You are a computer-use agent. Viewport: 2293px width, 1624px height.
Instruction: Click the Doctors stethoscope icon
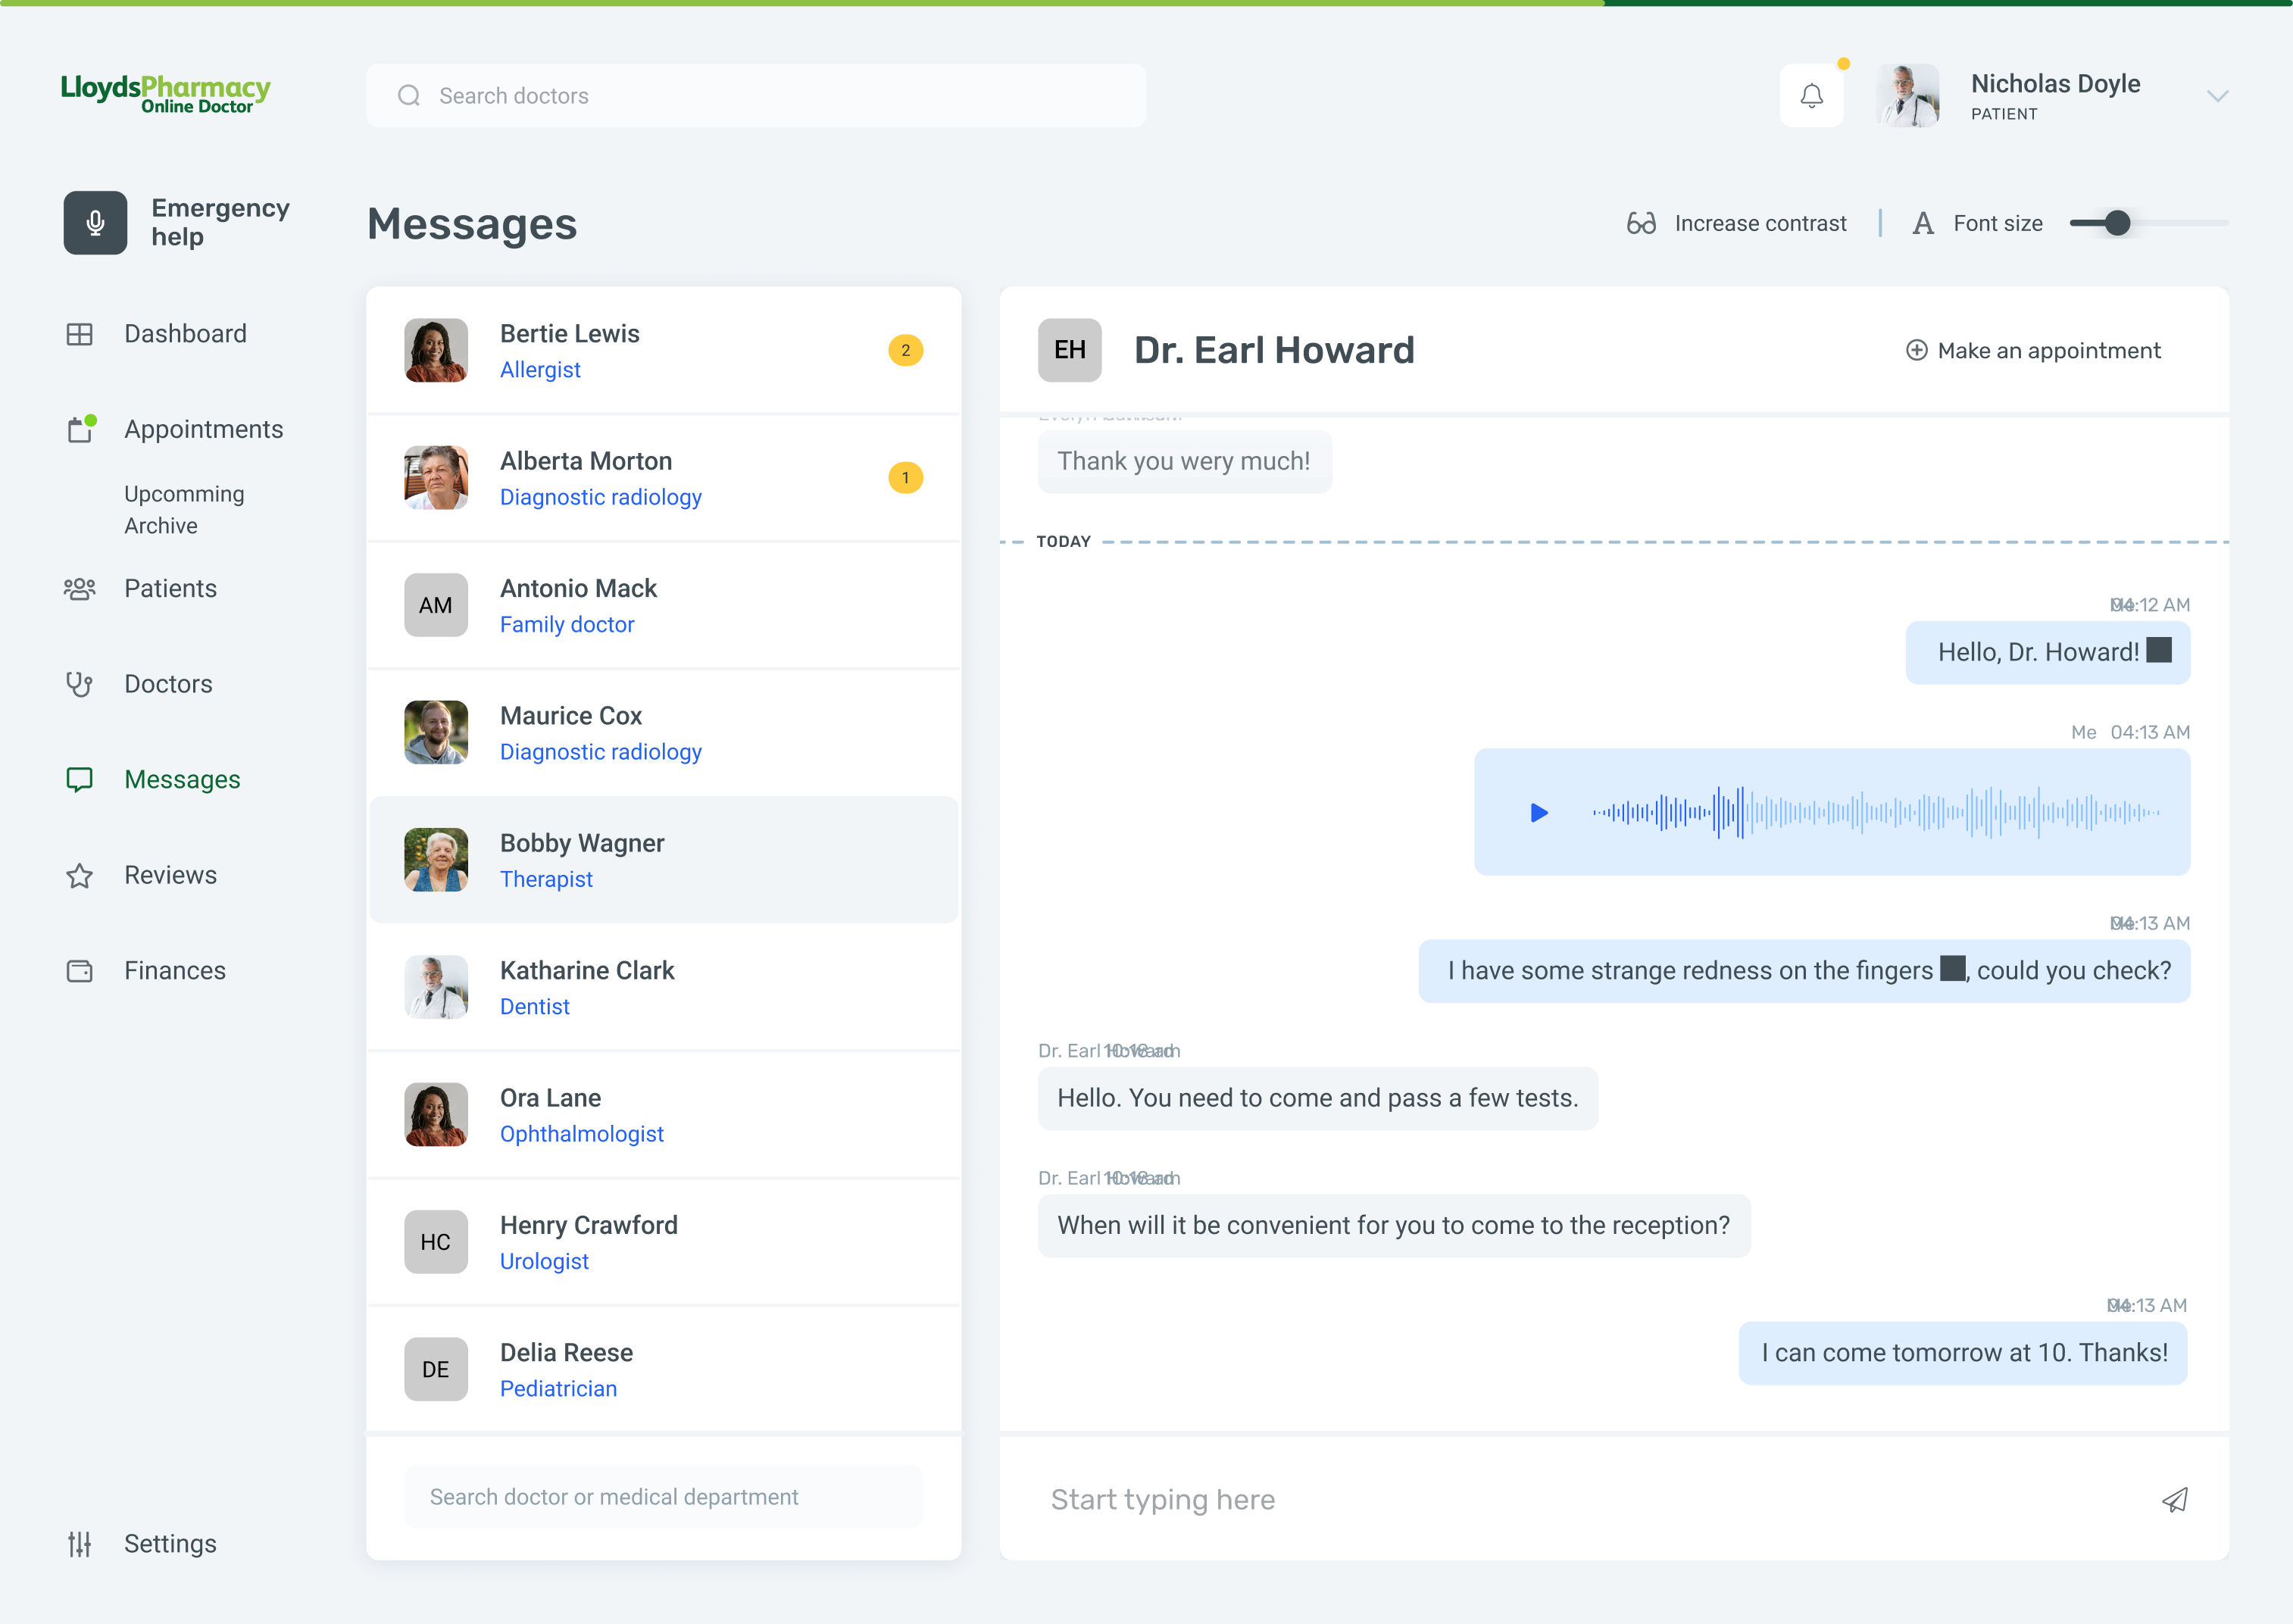click(79, 684)
